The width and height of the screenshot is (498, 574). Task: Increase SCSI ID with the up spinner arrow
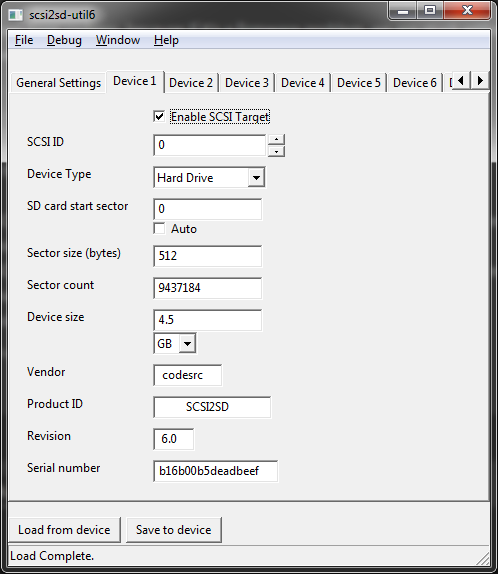(x=276, y=140)
